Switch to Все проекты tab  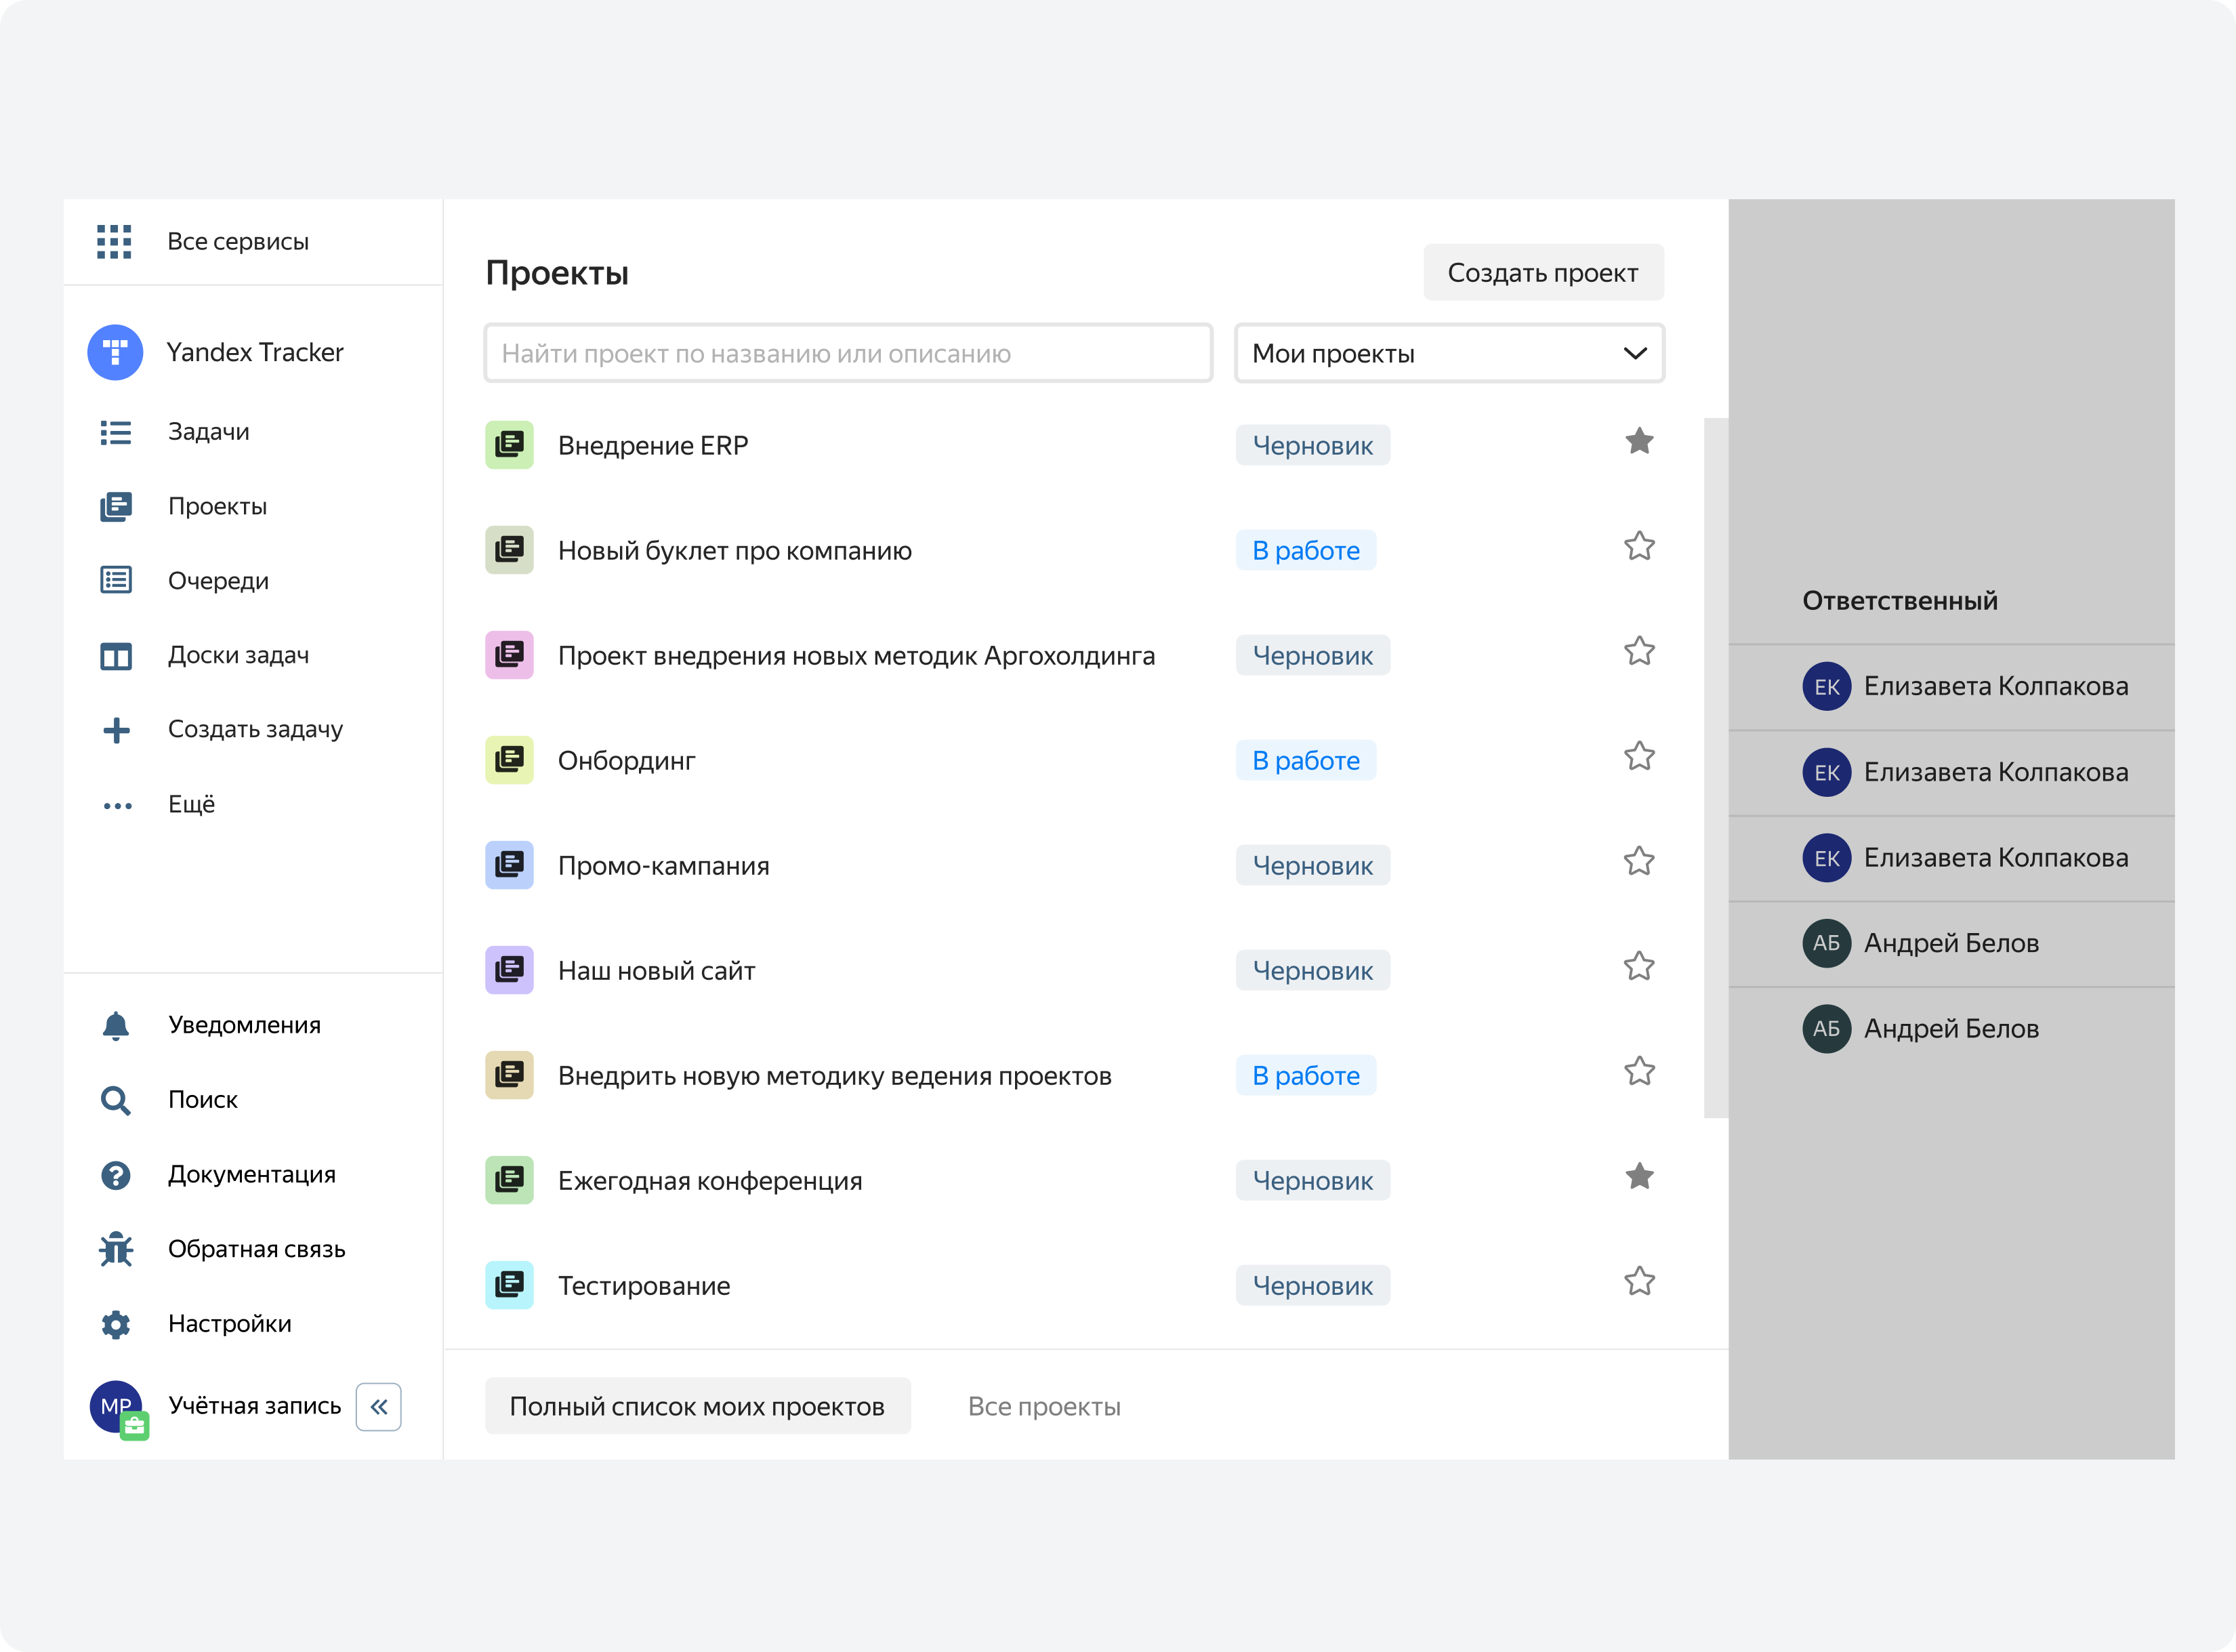(x=1043, y=1406)
